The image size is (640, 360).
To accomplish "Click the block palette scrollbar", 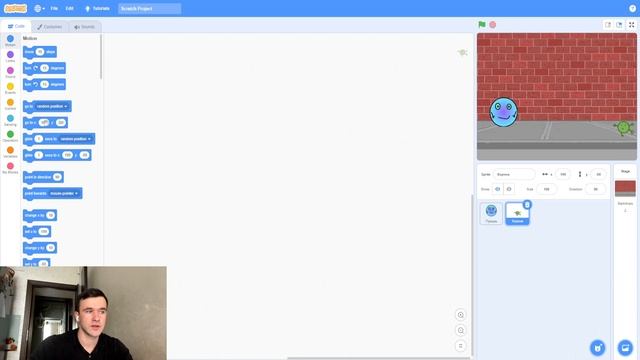I will click(101, 57).
